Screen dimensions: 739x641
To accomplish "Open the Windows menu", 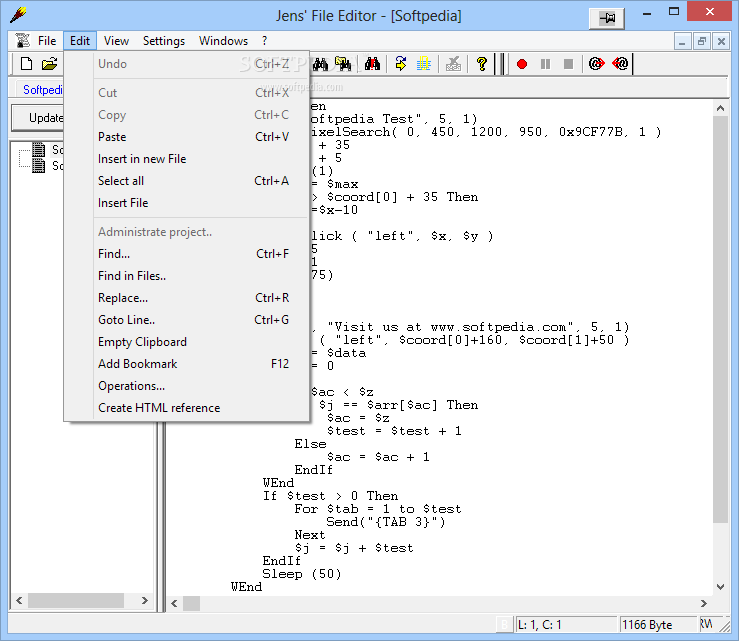I will click(223, 41).
